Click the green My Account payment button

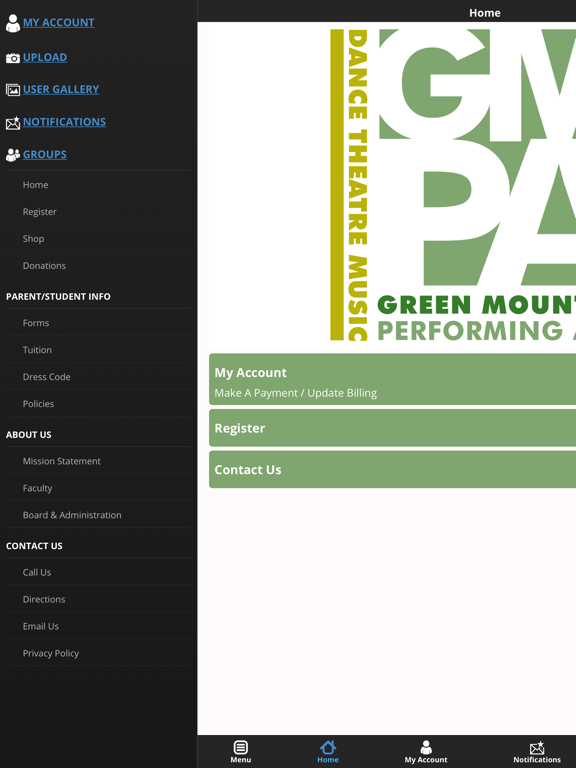click(392, 379)
